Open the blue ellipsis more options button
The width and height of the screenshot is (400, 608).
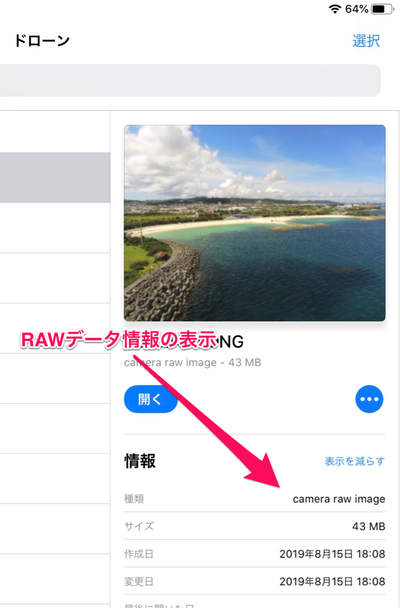[369, 399]
